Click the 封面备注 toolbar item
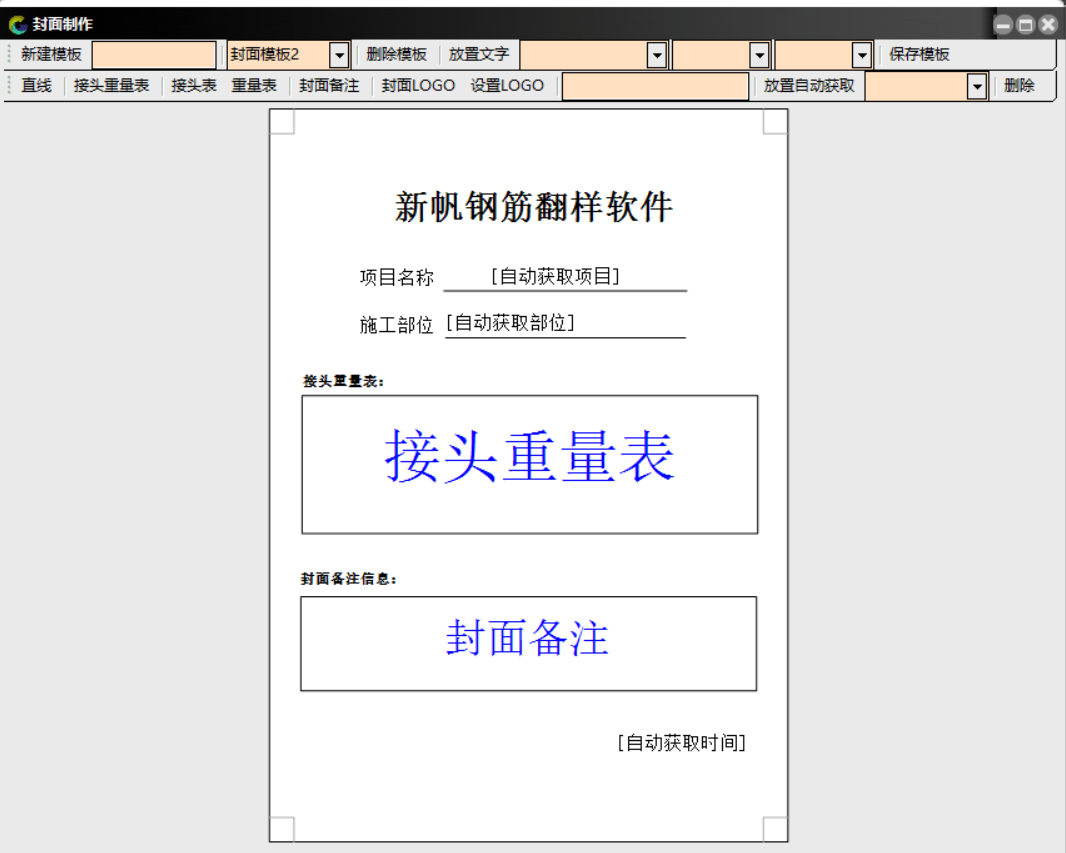The width and height of the screenshot is (1066, 853). tap(329, 86)
